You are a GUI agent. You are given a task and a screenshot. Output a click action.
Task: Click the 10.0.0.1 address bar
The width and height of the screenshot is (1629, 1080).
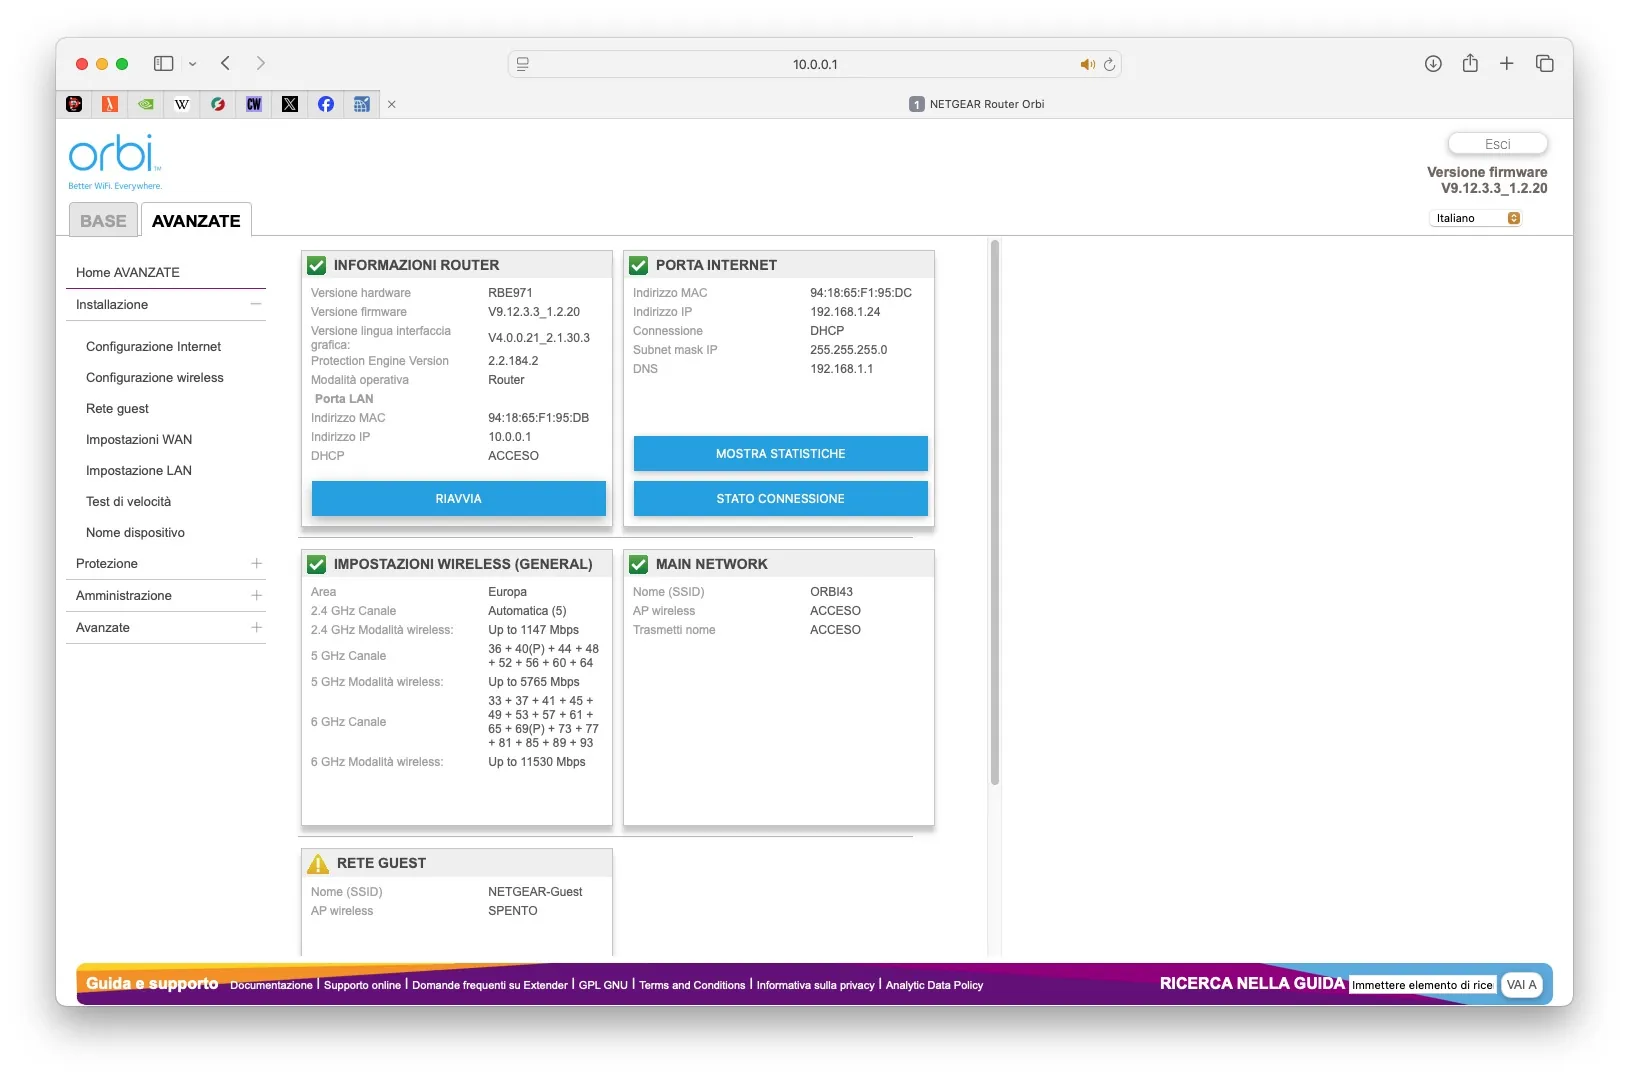coord(815,64)
